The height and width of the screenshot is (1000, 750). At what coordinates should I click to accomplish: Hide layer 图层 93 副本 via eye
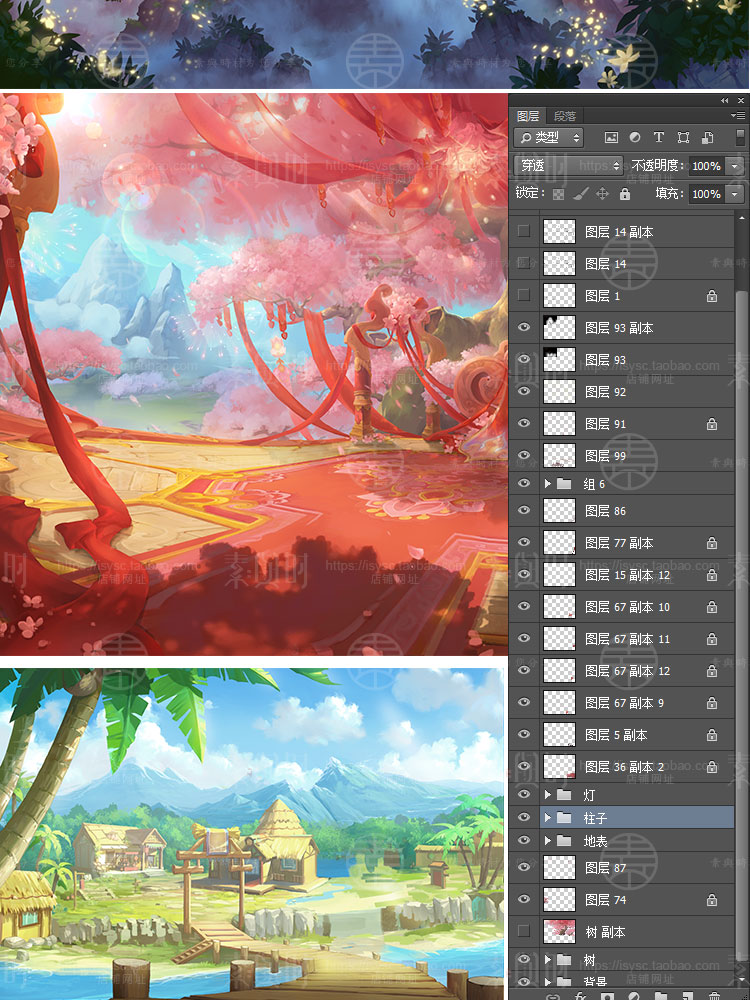(x=524, y=327)
